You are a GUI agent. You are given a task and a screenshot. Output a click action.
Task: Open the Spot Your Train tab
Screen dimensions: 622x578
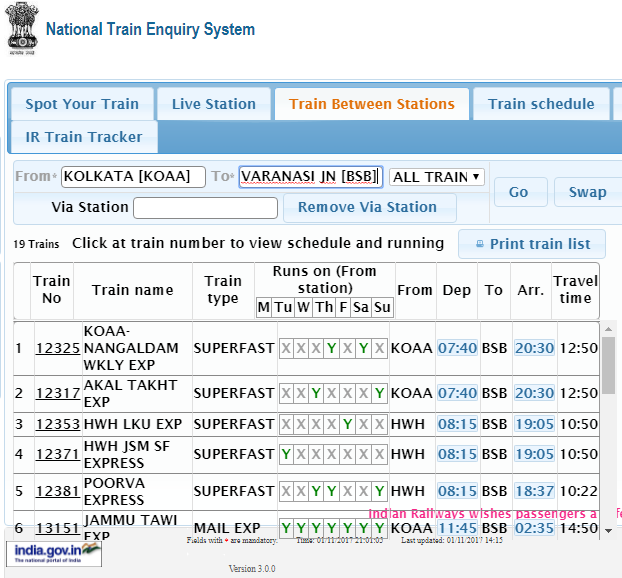[x=82, y=104]
